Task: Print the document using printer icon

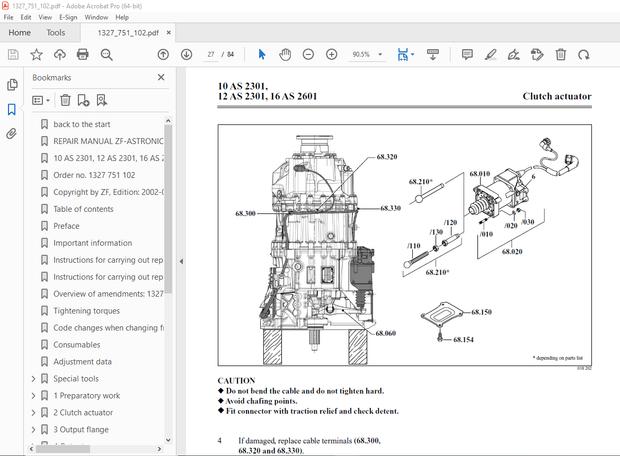Action: 83,54
